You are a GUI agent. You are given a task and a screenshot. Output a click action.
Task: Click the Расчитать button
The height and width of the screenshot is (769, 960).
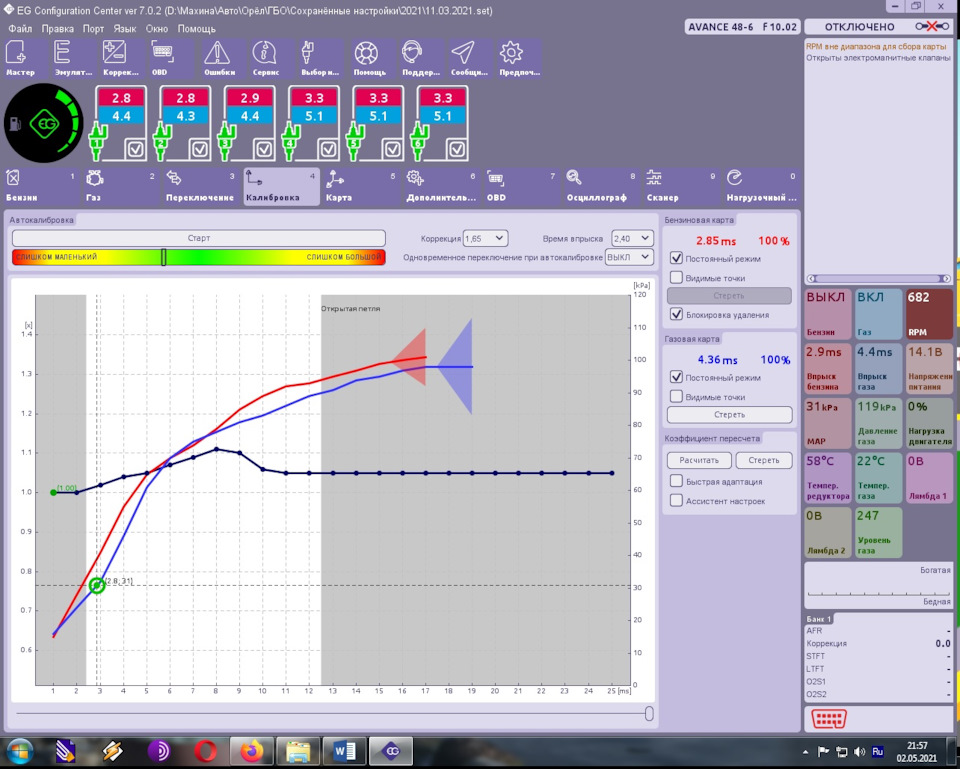[697, 461]
